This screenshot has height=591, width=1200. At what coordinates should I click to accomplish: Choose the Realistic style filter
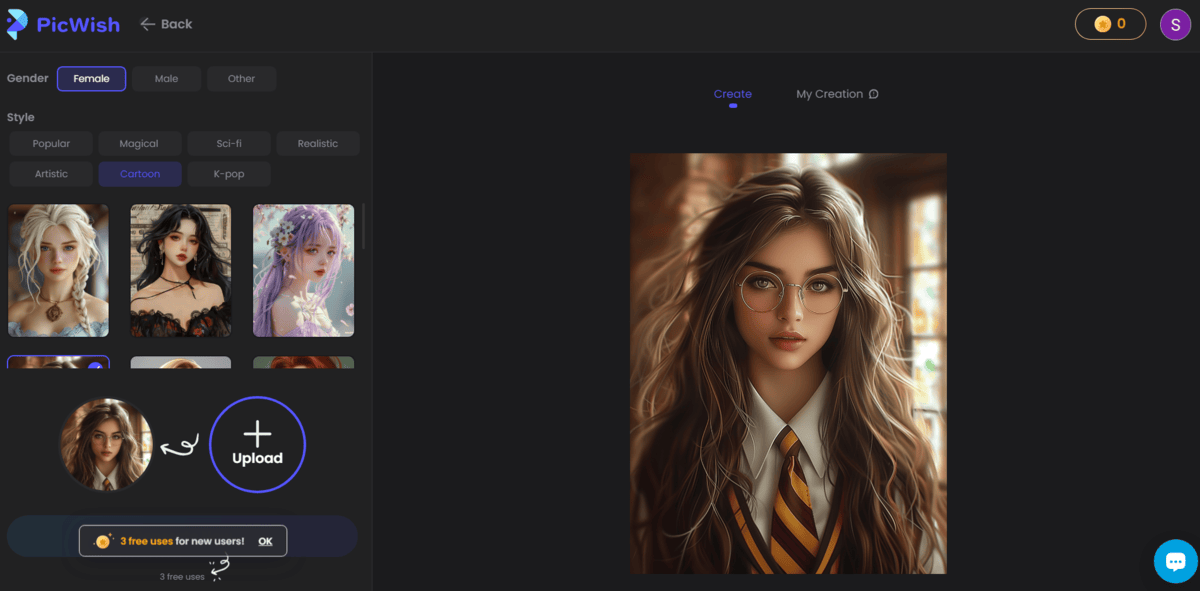pyautogui.click(x=318, y=143)
